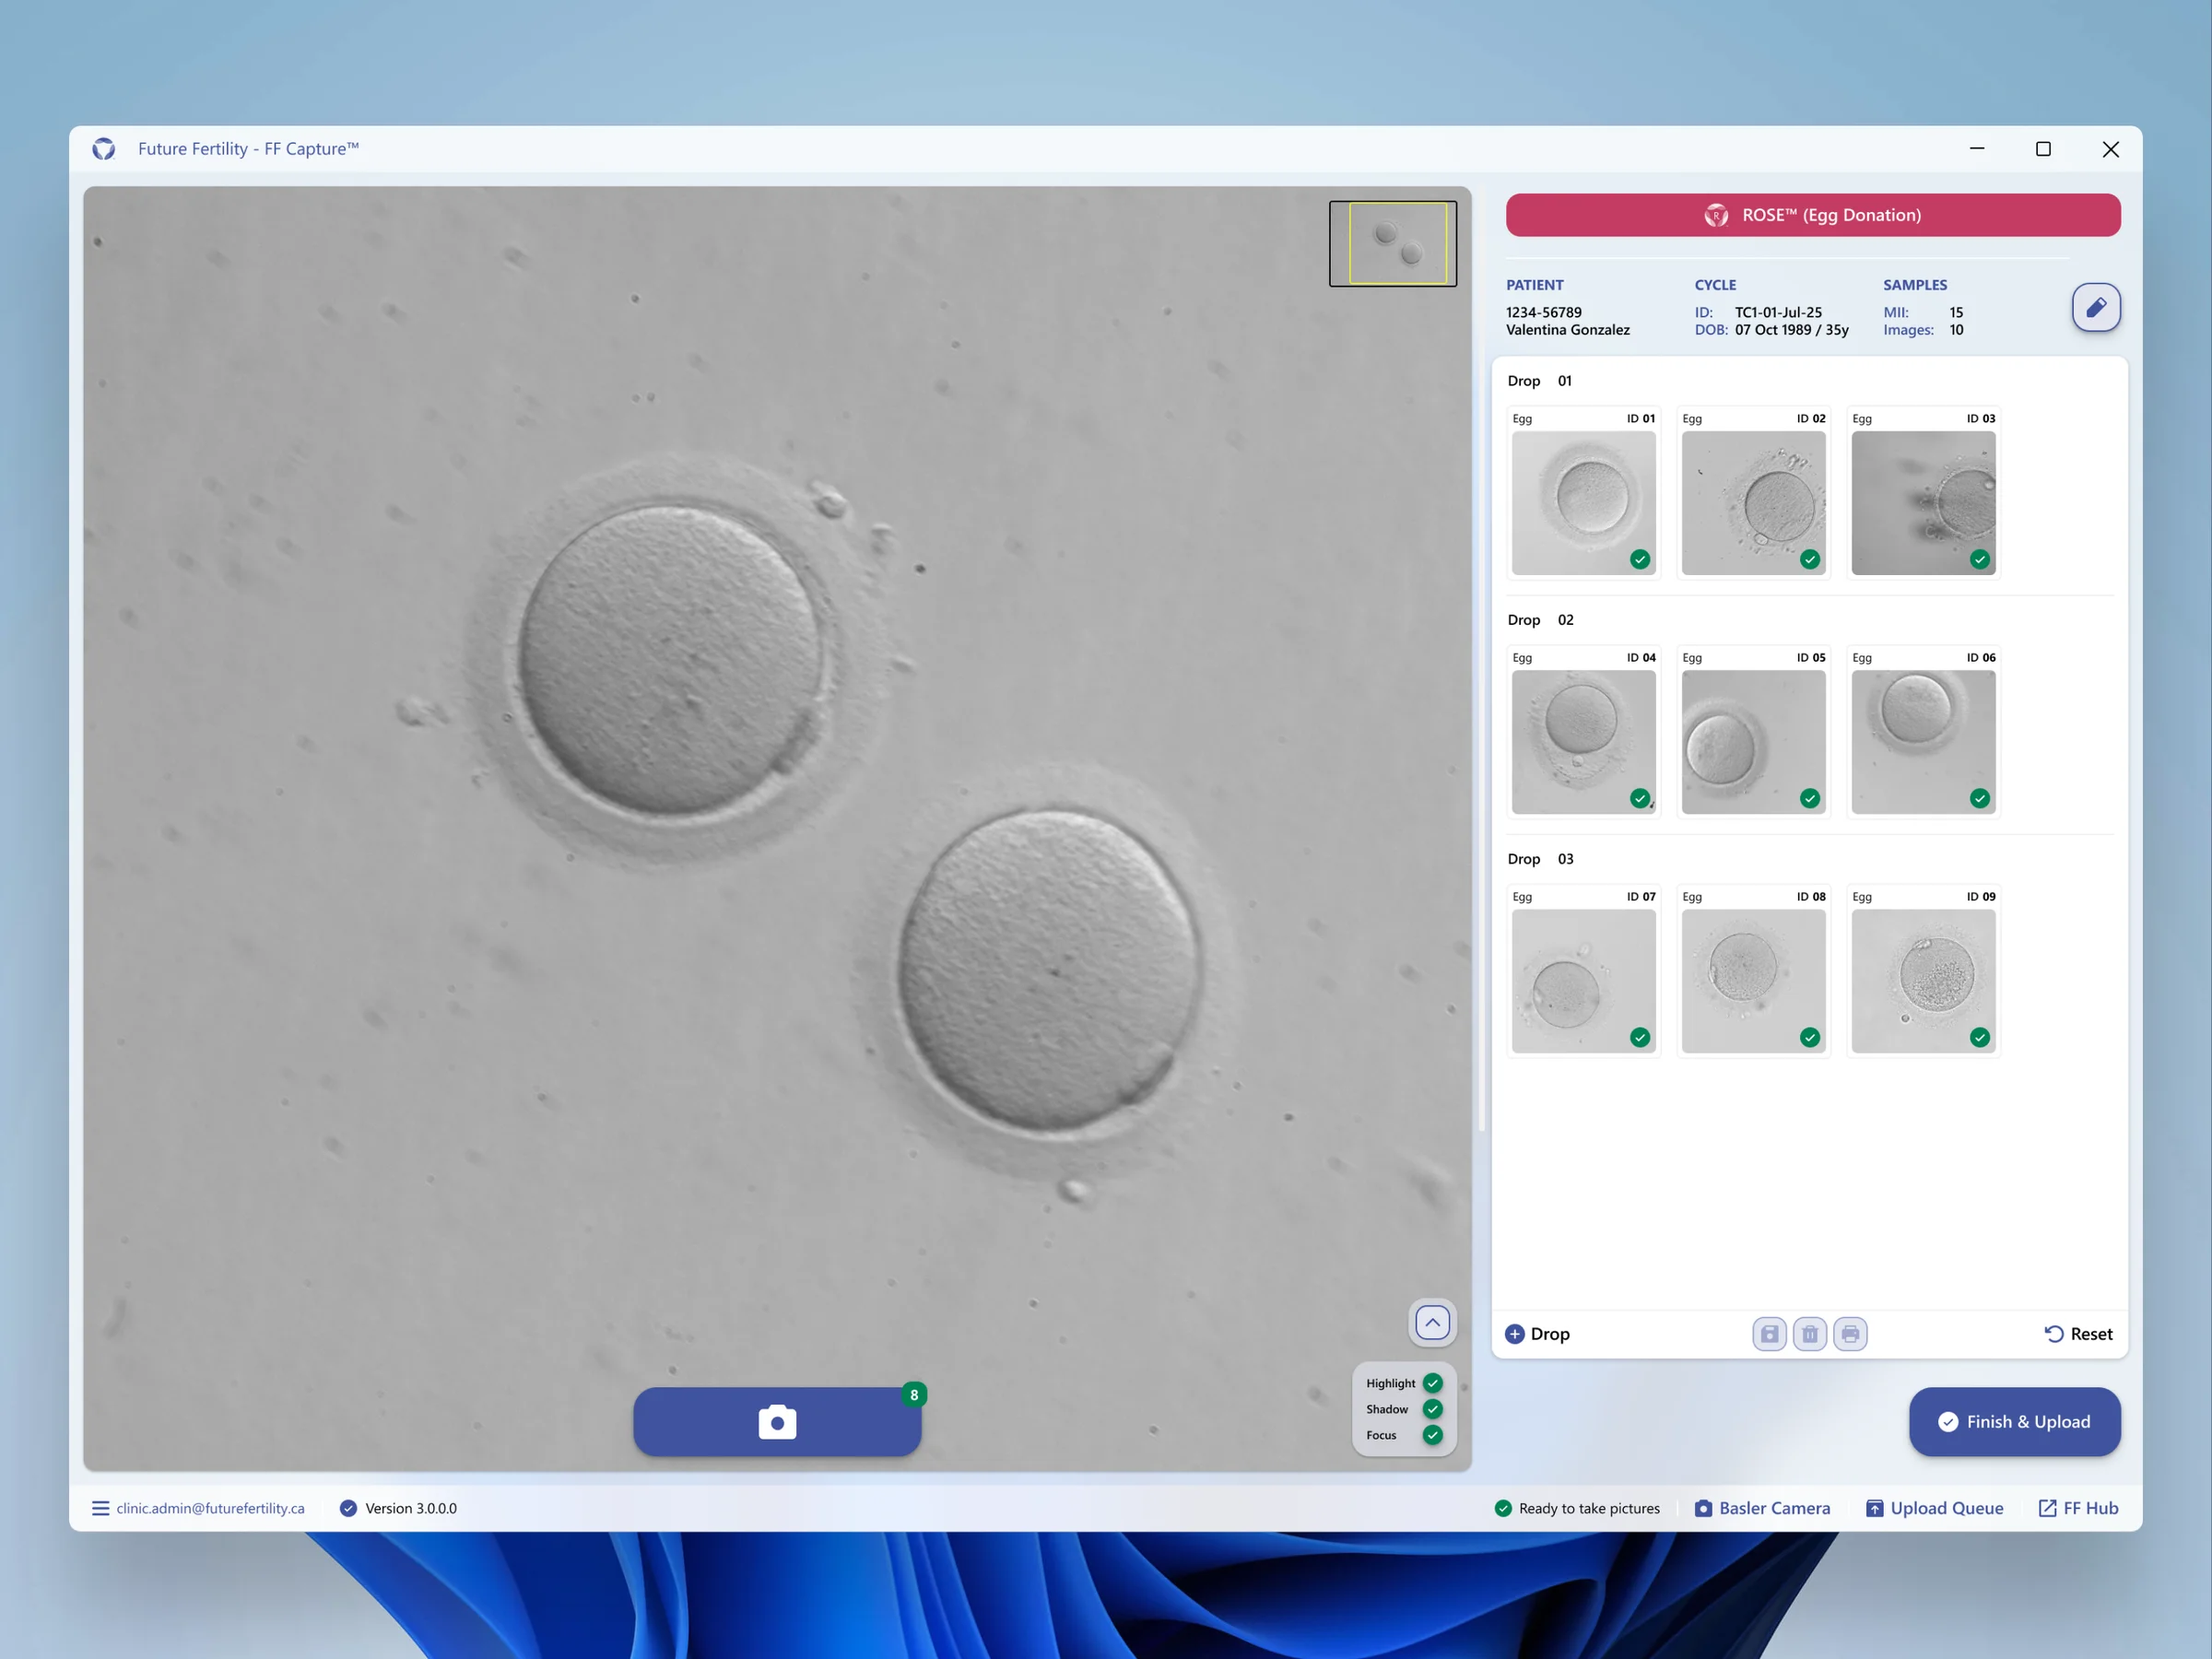Click the Focus check indicator

click(1432, 1435)
